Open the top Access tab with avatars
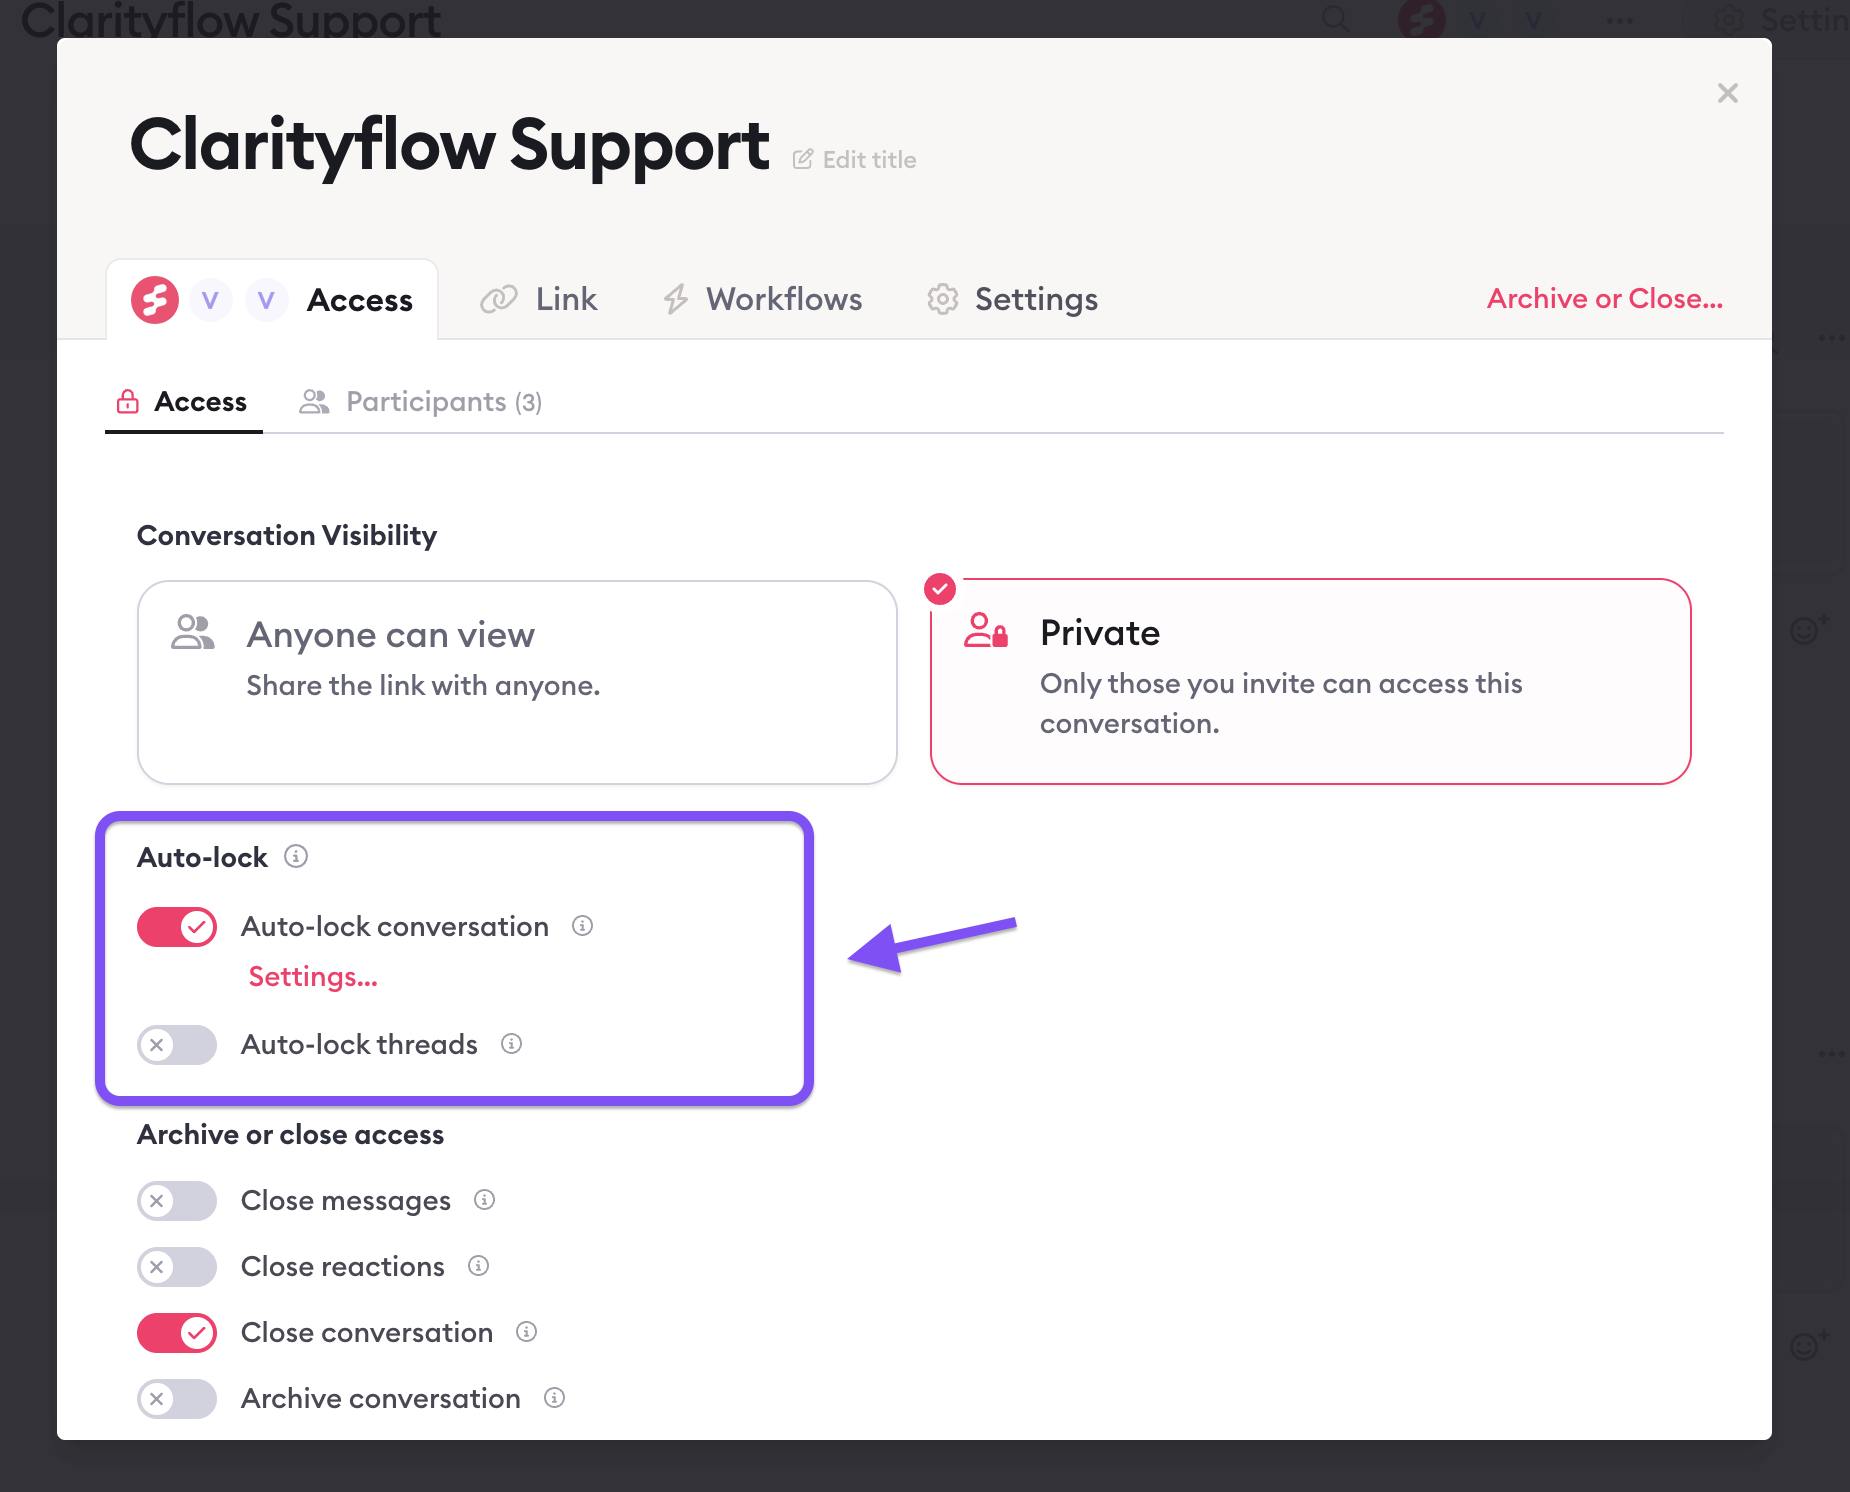Image resolution: width=1850 pixels, height=1492 pixels. pos(272,300)
